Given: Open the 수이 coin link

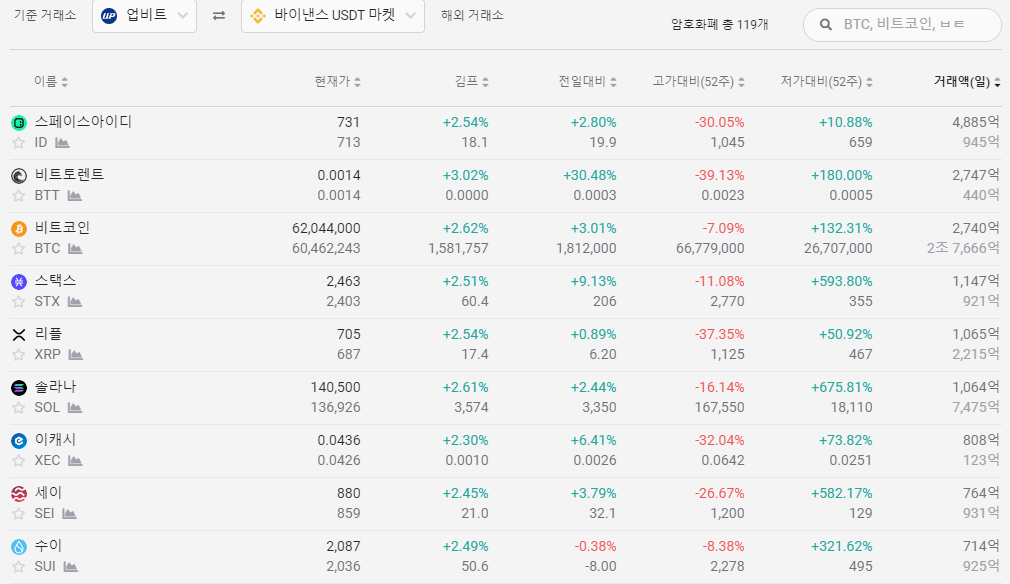Looking at the screenshot, I should coord(48,545).
